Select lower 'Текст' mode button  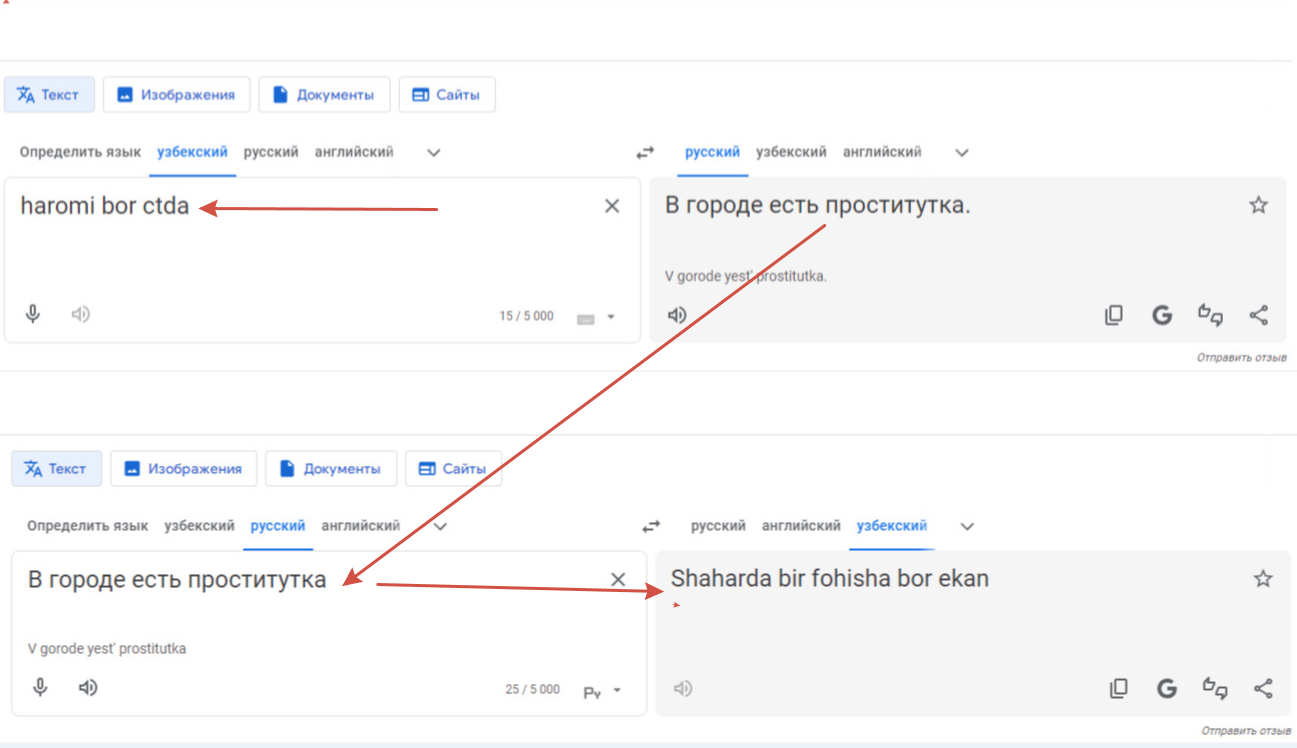[56, 468]
